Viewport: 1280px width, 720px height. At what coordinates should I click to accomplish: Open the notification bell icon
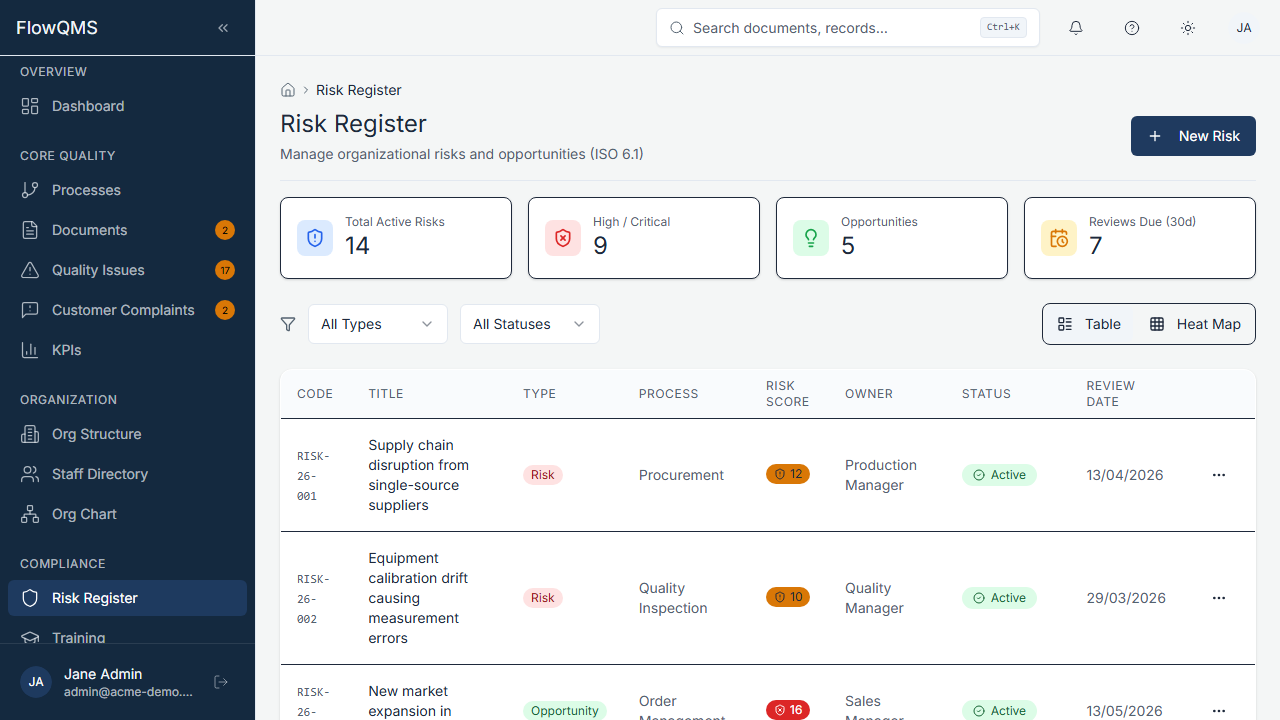[1076, 27]
